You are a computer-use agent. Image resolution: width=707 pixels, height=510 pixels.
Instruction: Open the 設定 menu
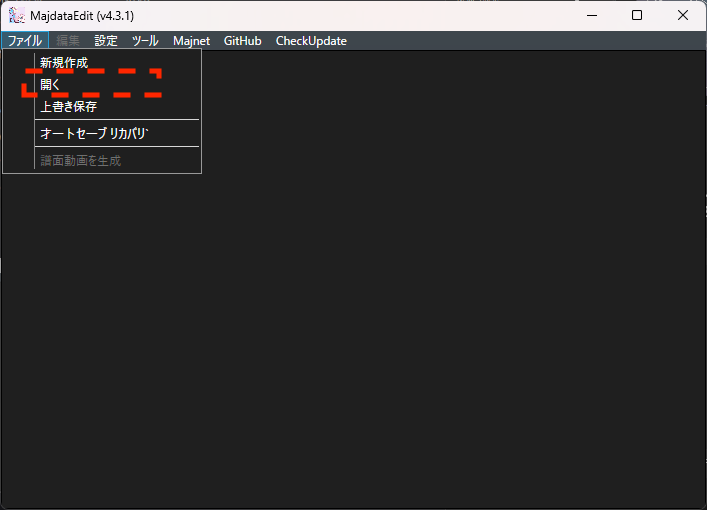[106, 41]
